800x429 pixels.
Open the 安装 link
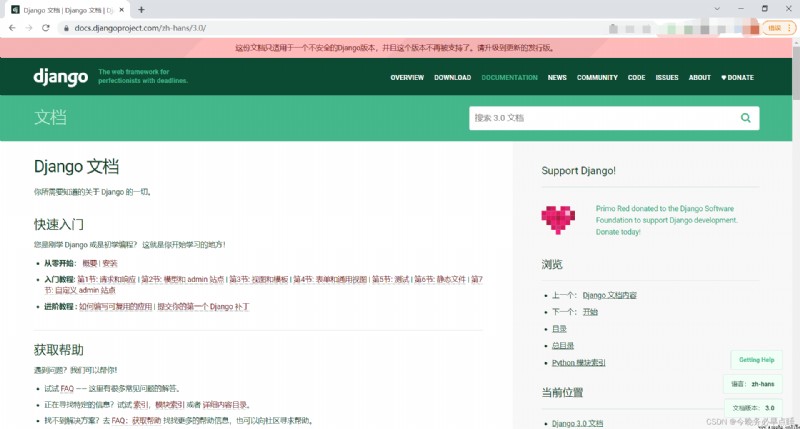110,263
